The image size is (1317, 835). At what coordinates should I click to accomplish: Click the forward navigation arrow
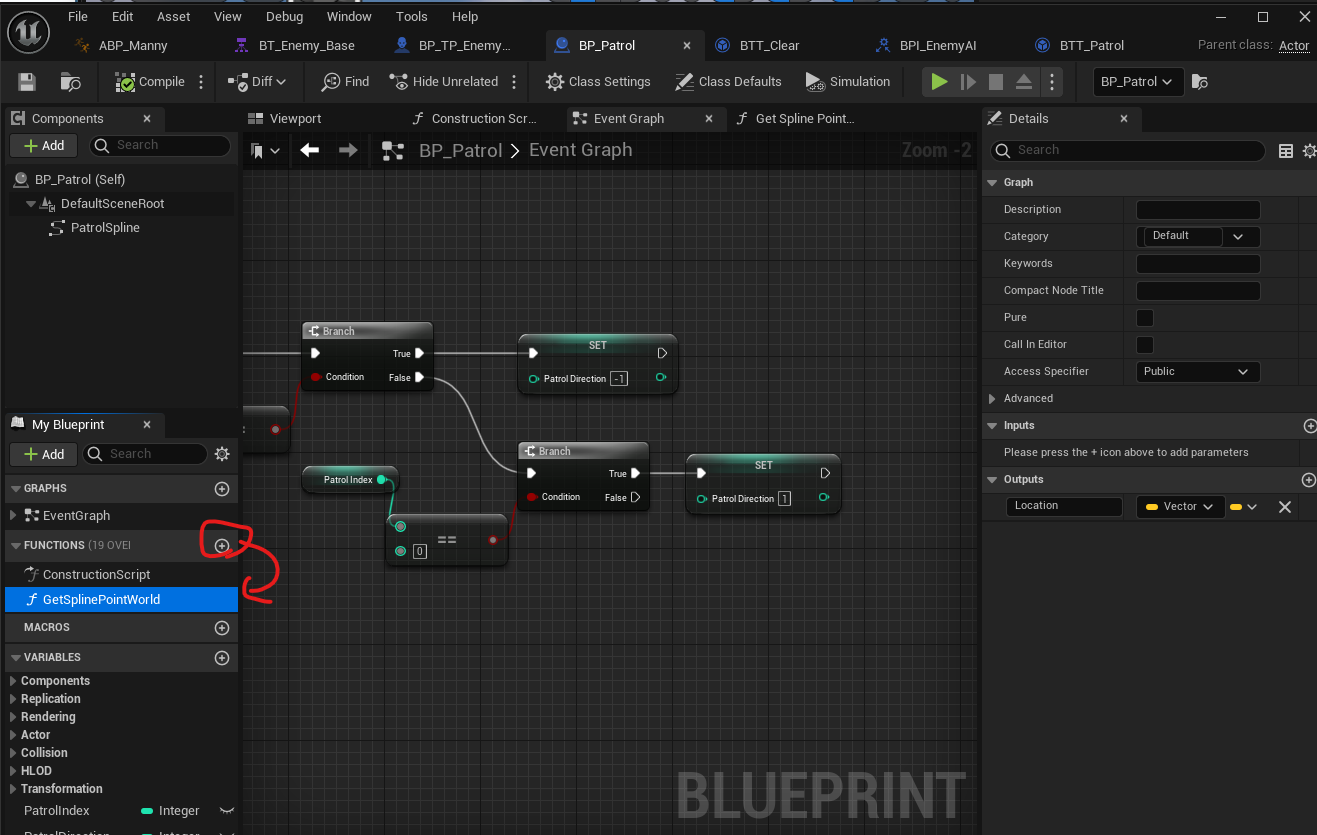pos(348,150)
